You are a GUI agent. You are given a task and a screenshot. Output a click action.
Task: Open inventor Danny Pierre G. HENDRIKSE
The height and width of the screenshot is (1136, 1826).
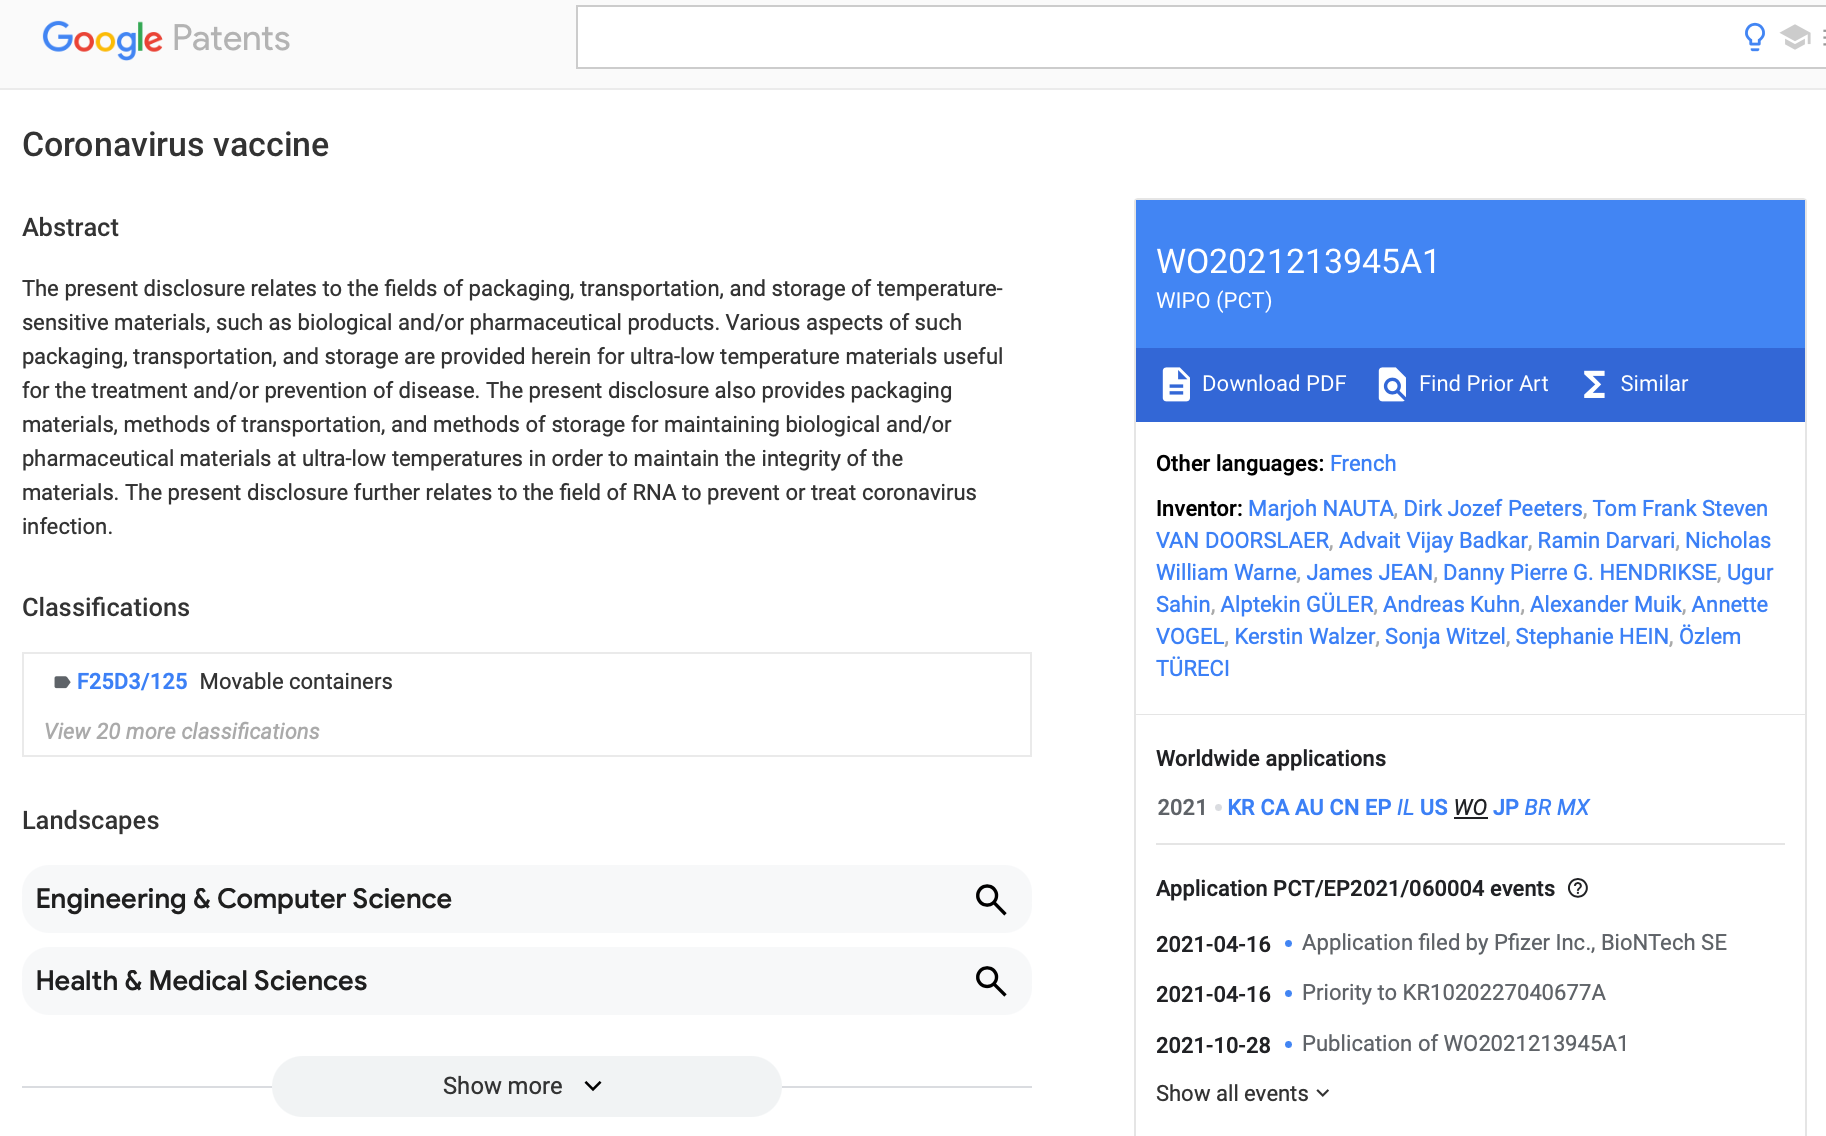coord(1580,572)
